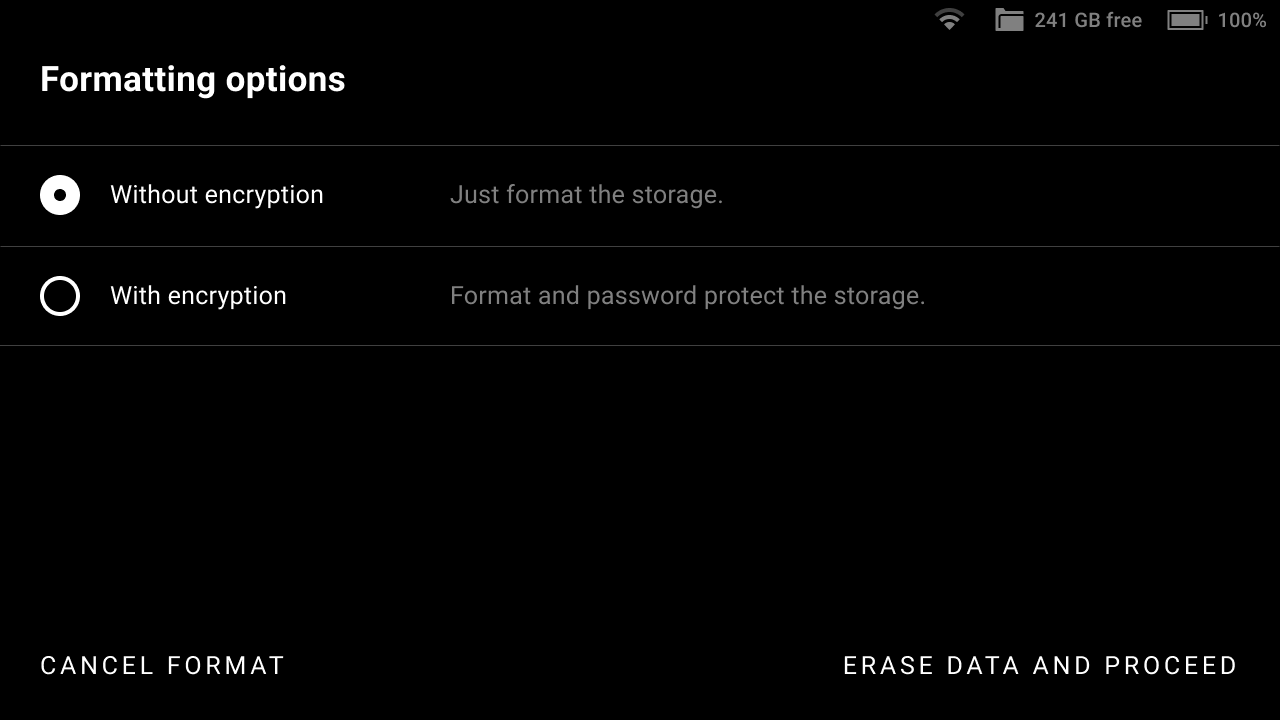The image size is (1280, 720).
Task: Click the word CANCEL in the bottom-left button
Action: [97, 666]
